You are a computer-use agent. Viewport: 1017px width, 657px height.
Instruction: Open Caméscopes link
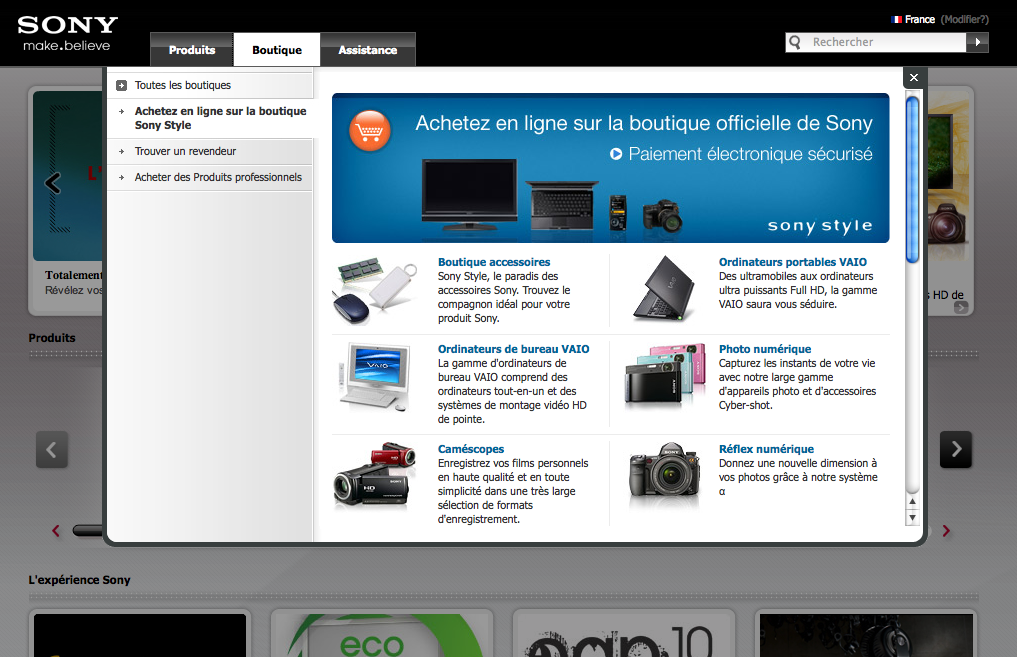[x=470, y=449]
